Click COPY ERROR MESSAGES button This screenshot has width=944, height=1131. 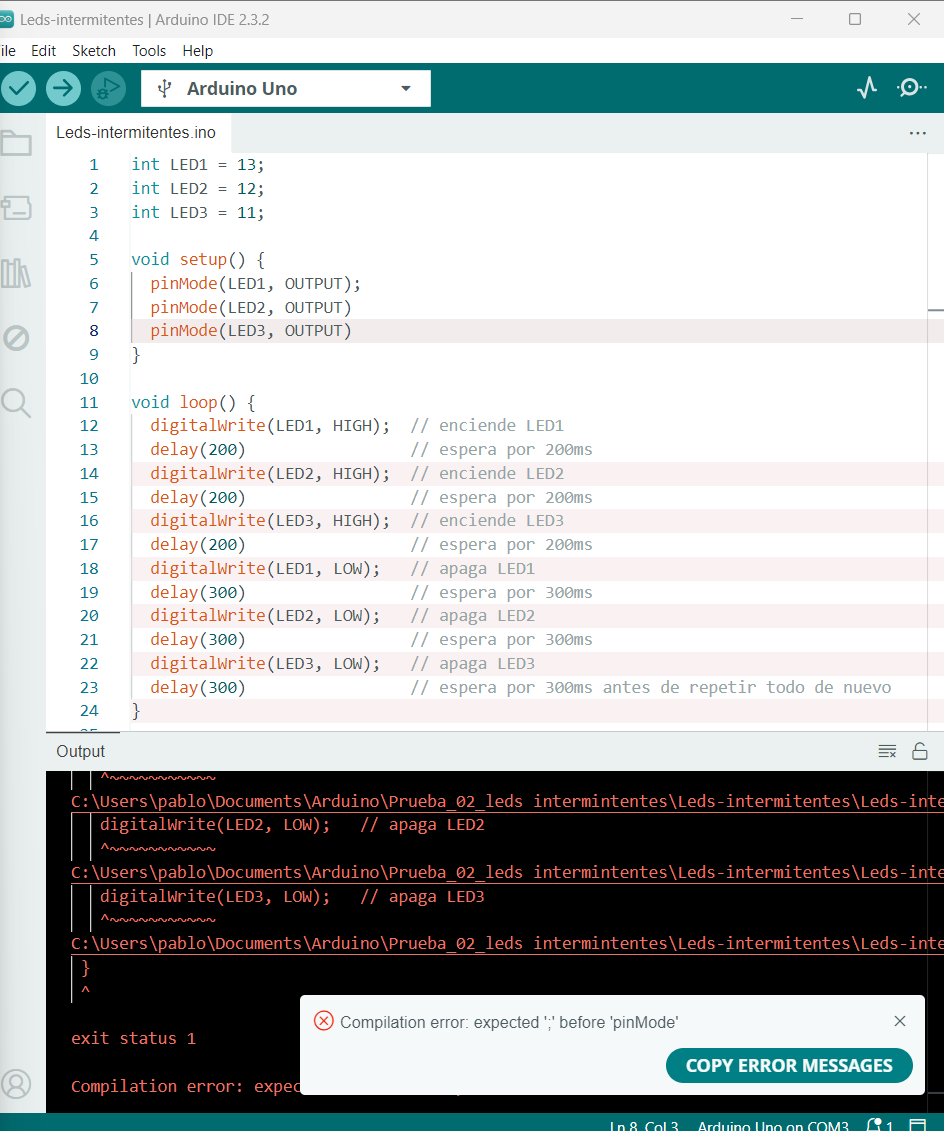click(x=789, y=1065)
